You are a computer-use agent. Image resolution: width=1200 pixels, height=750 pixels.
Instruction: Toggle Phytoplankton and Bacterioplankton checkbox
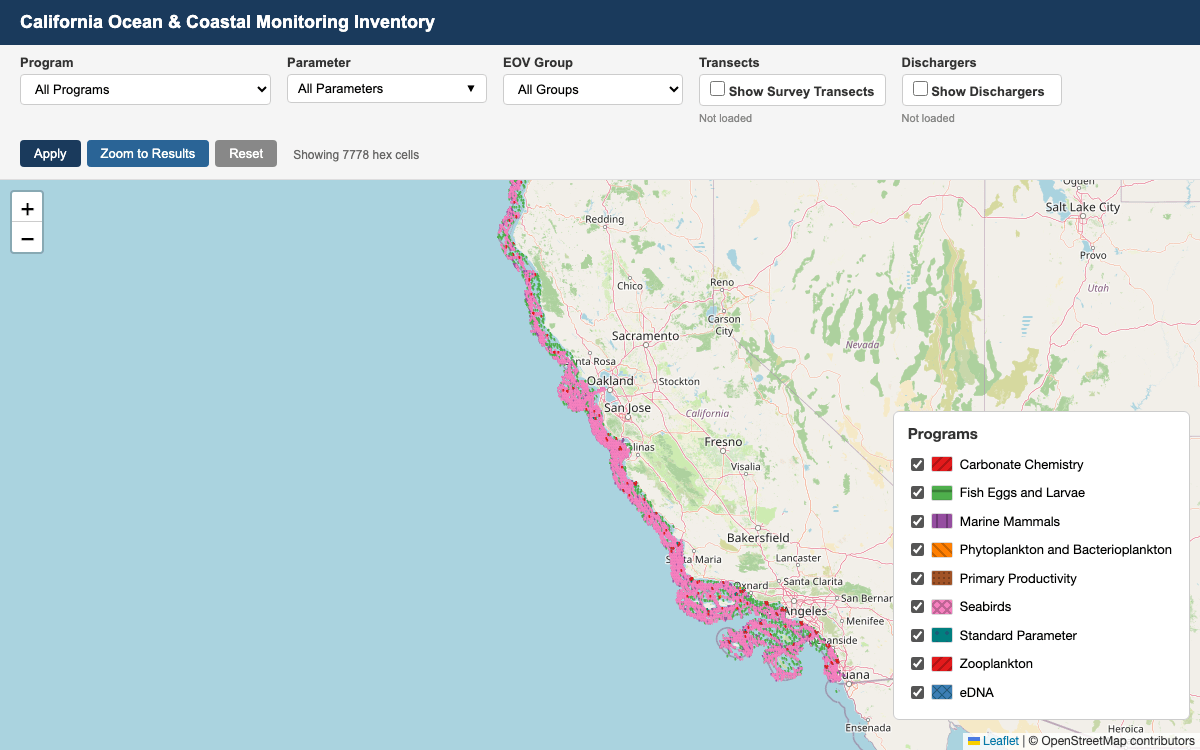917,550
